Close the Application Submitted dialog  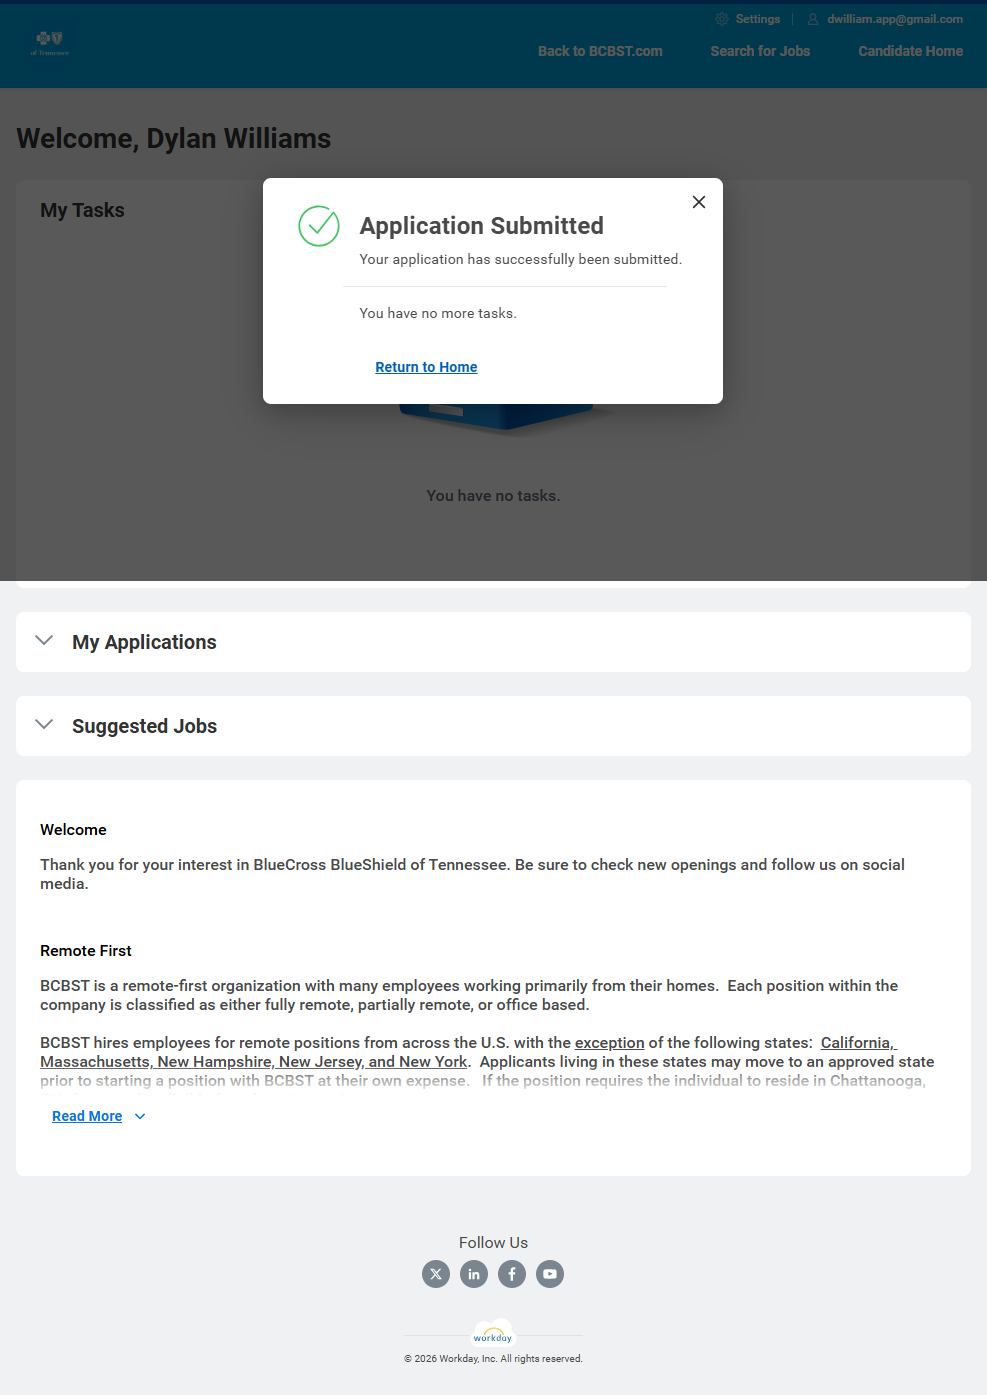point(699,202)
